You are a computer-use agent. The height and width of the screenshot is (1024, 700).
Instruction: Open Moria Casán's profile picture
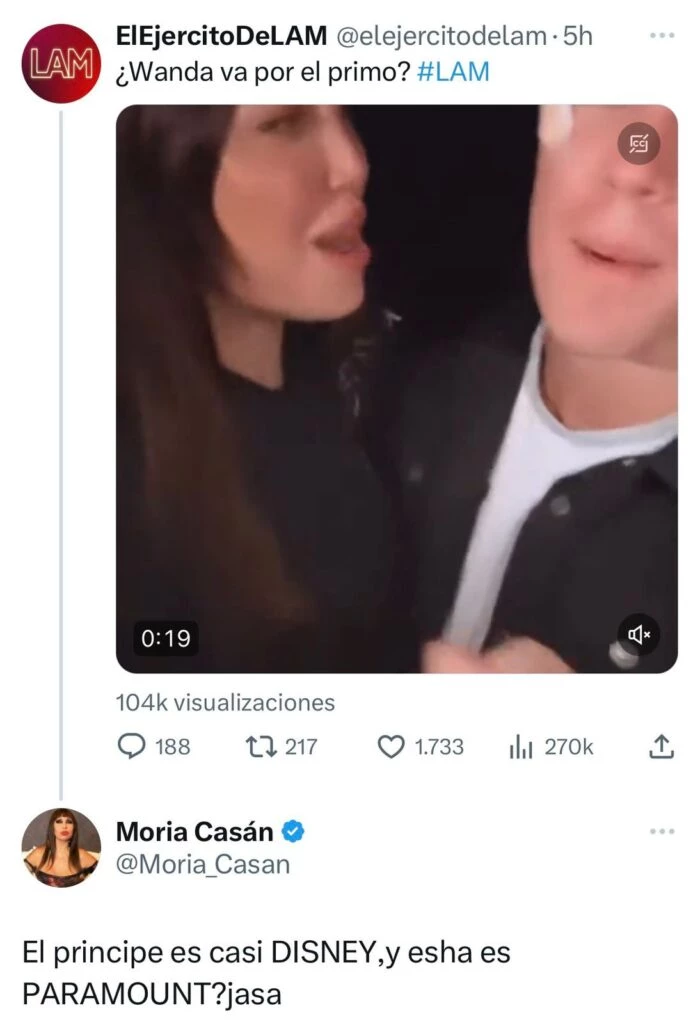[61, 847]
